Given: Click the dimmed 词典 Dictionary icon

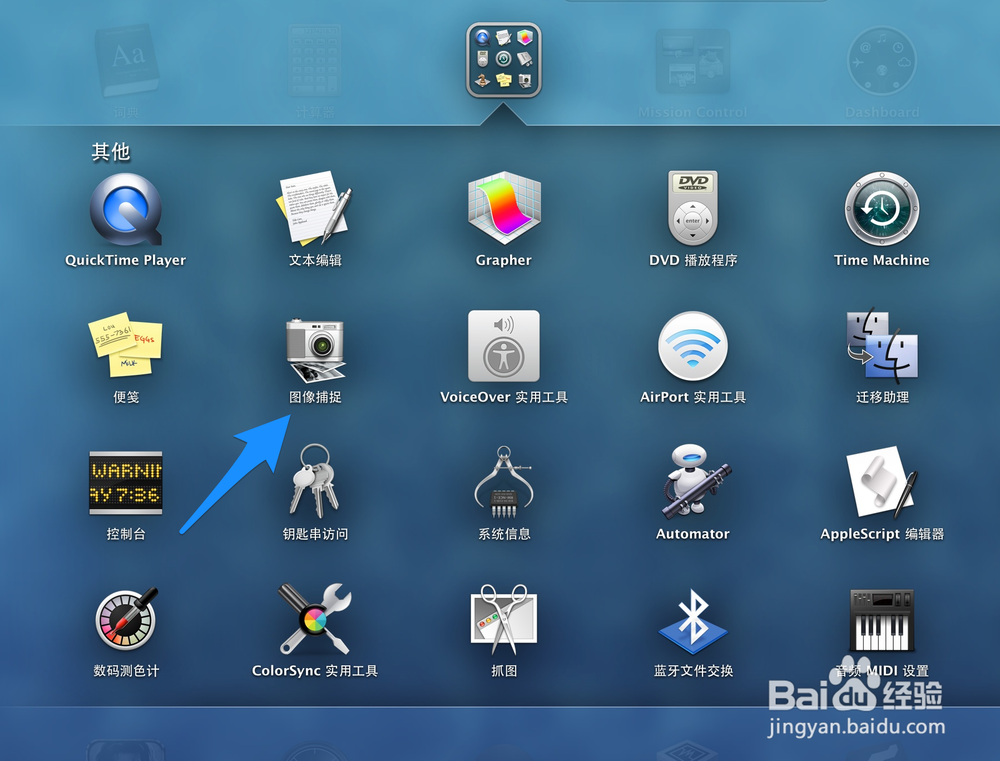Looking at the screenshot, I should pos(126,62).
